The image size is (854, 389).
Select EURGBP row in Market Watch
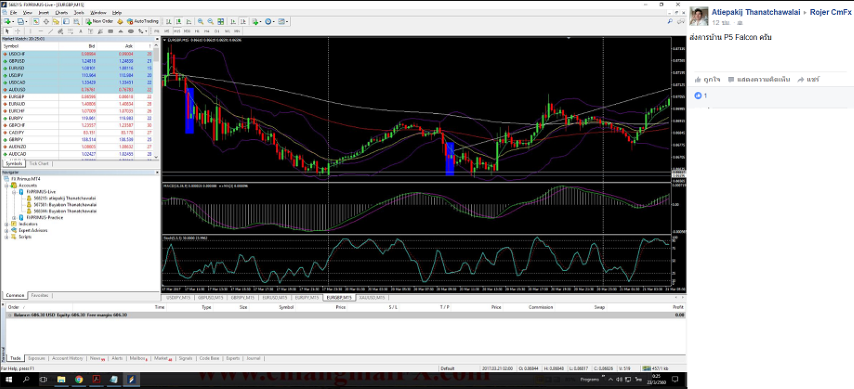78,96
